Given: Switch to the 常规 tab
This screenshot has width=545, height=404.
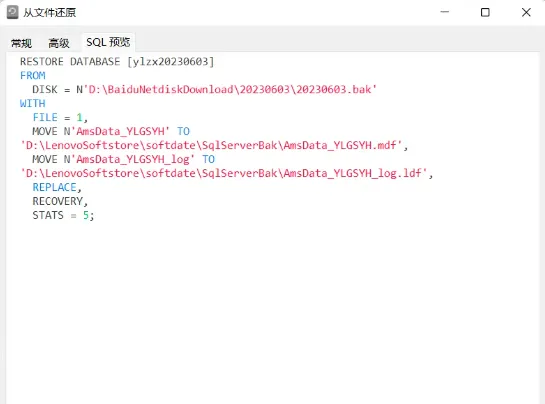Looking at the screenshot, I should click(x=21, y=43).
